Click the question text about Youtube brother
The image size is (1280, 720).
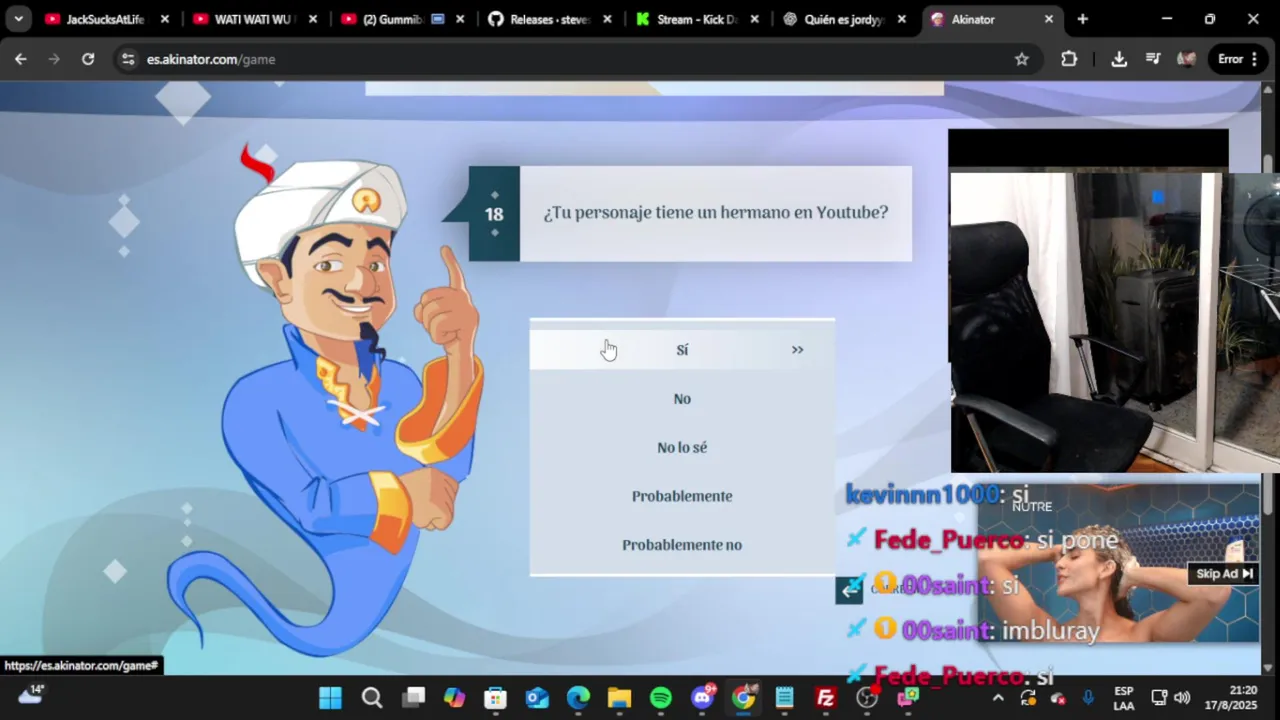pyautogui.click(x=716, y=213)
